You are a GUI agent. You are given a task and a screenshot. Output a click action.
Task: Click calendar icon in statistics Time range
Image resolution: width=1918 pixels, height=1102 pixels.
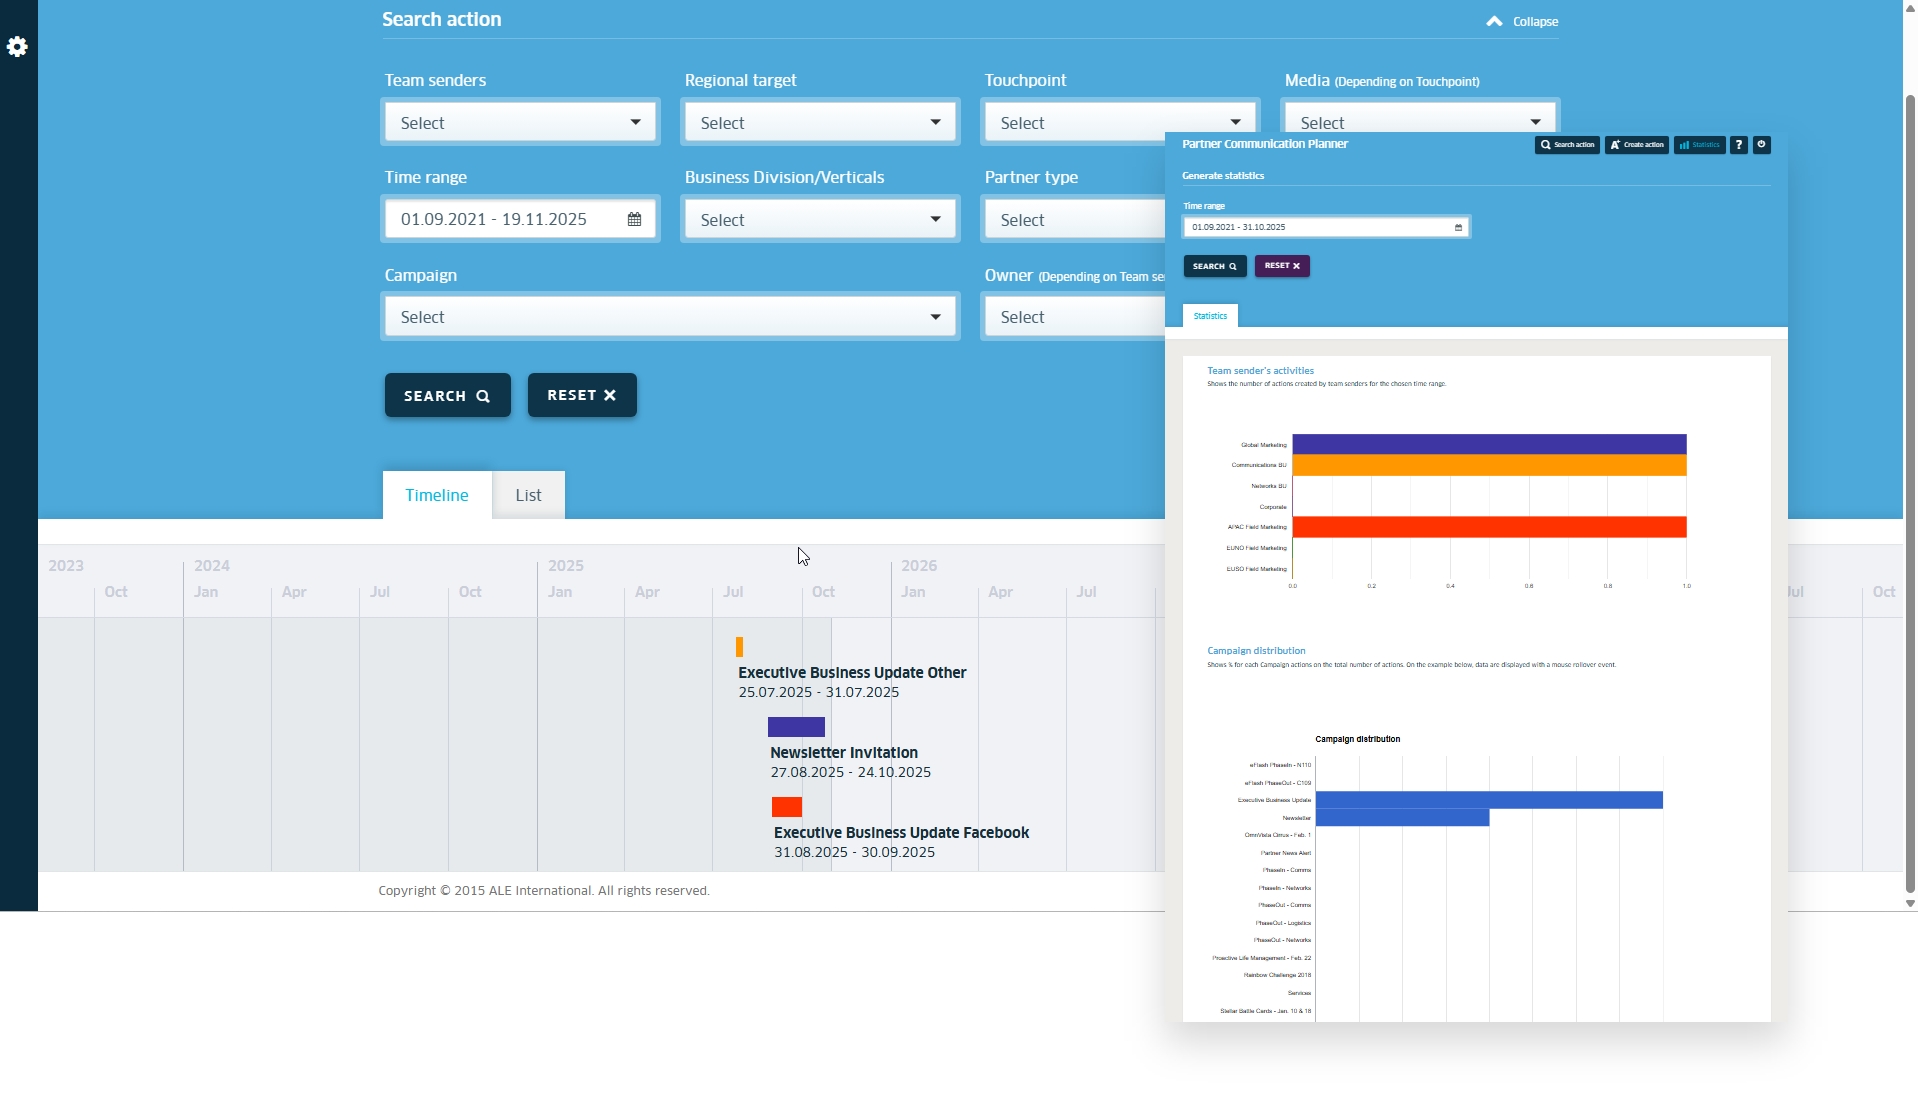[1458, 228]
